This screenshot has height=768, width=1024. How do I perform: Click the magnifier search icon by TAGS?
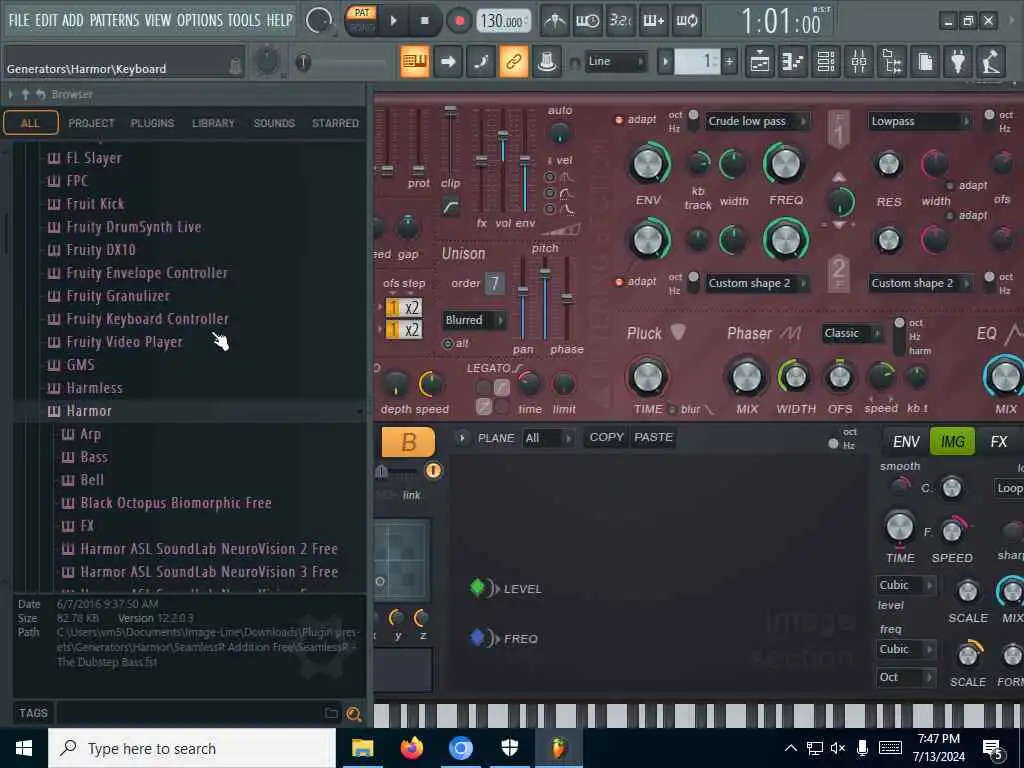click(x=354, y=714)
